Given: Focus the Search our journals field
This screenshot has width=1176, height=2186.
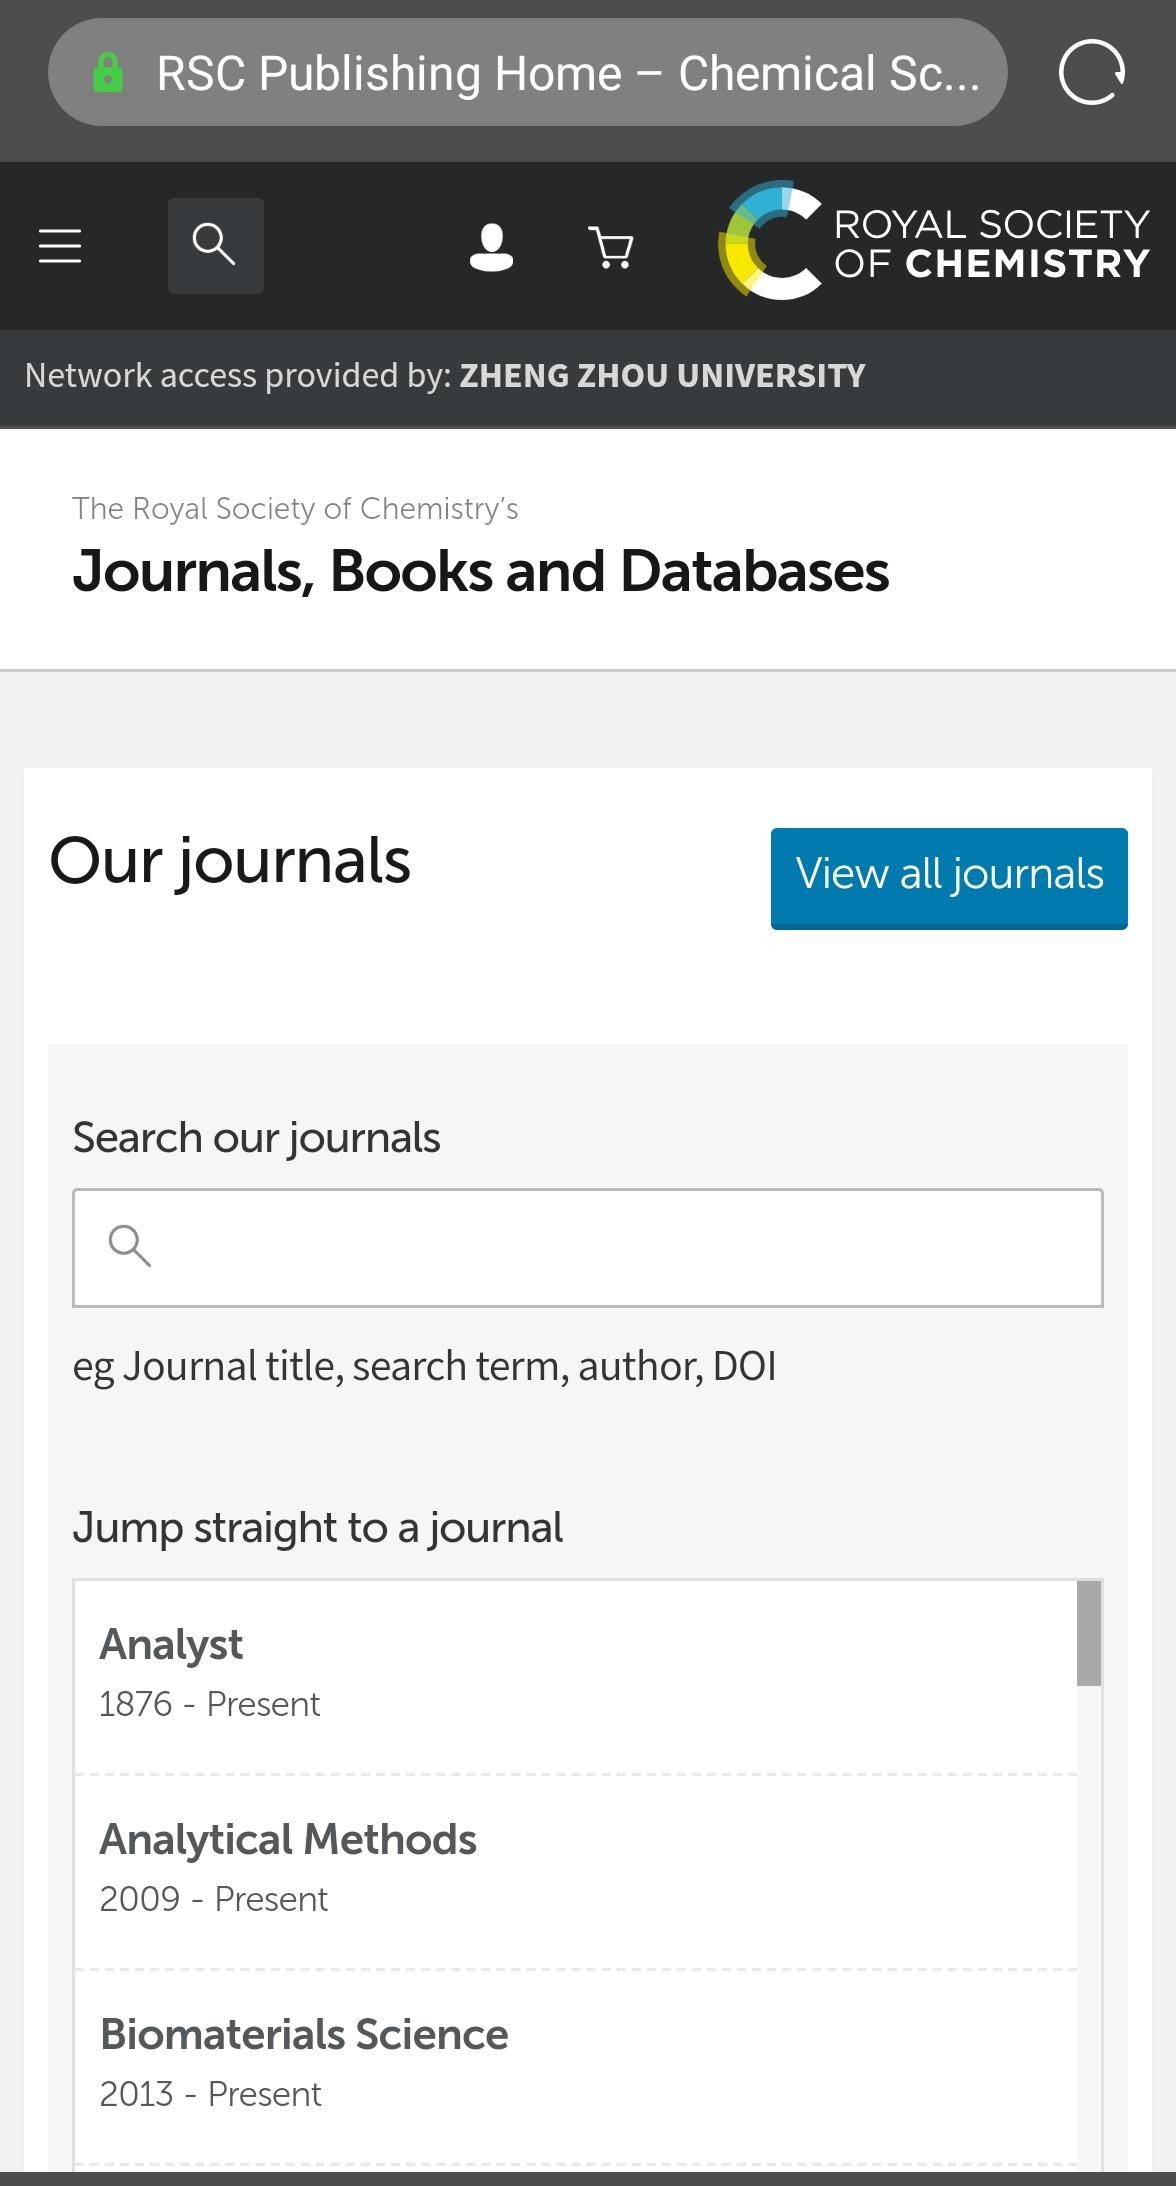Looking at the screenshot, I should coord(588,1247).
